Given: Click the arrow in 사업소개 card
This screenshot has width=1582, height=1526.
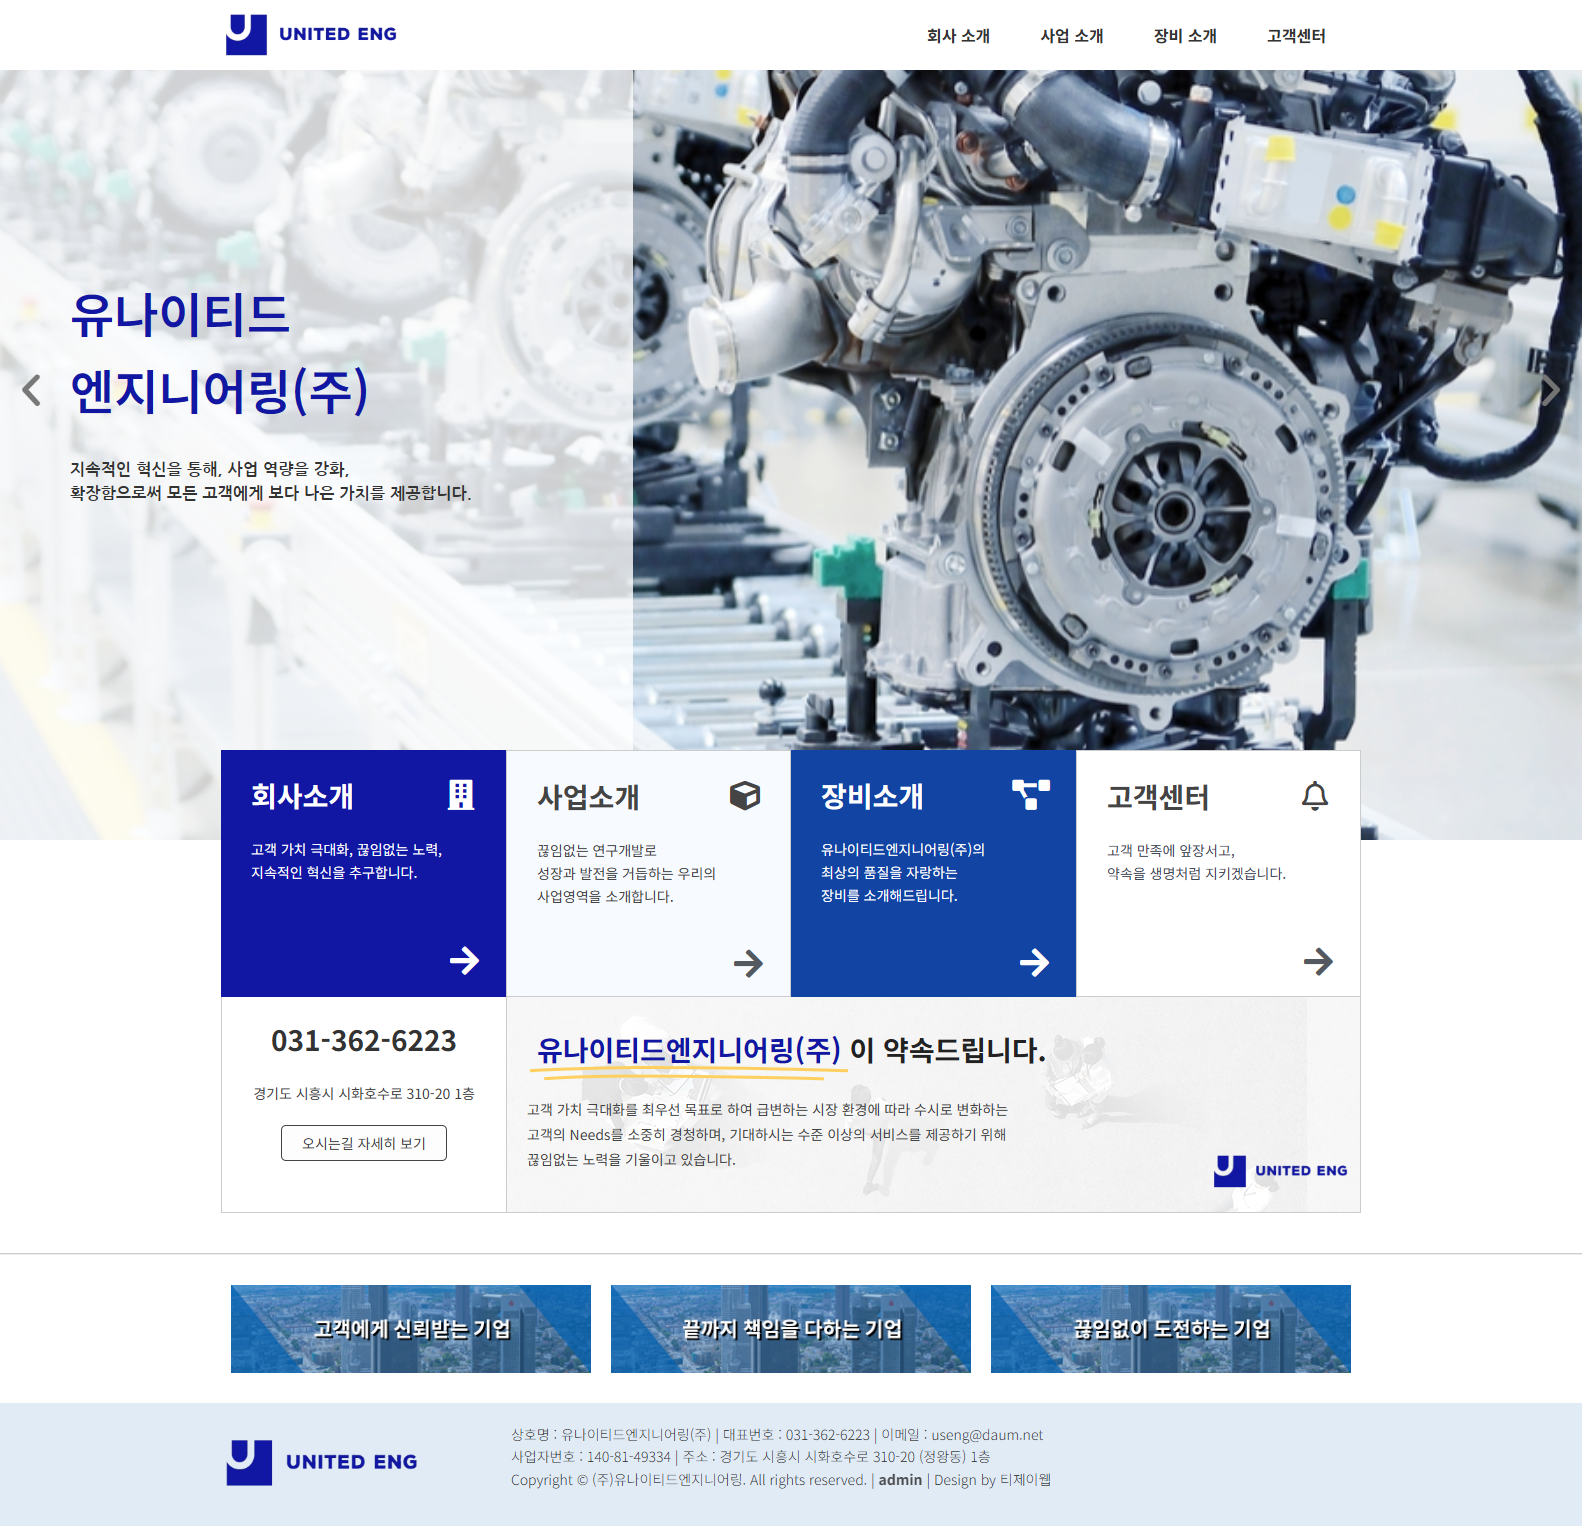Looking at the screenshot, I should [x=748, y=963].
